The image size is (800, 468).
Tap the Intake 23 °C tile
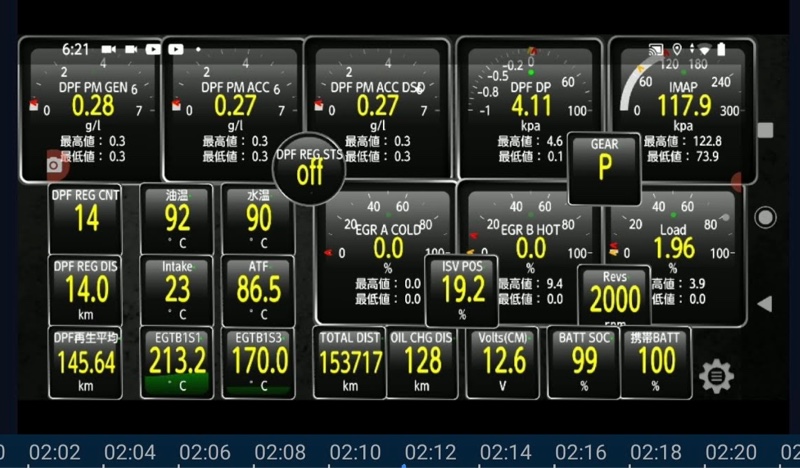(x=177, y=290)
